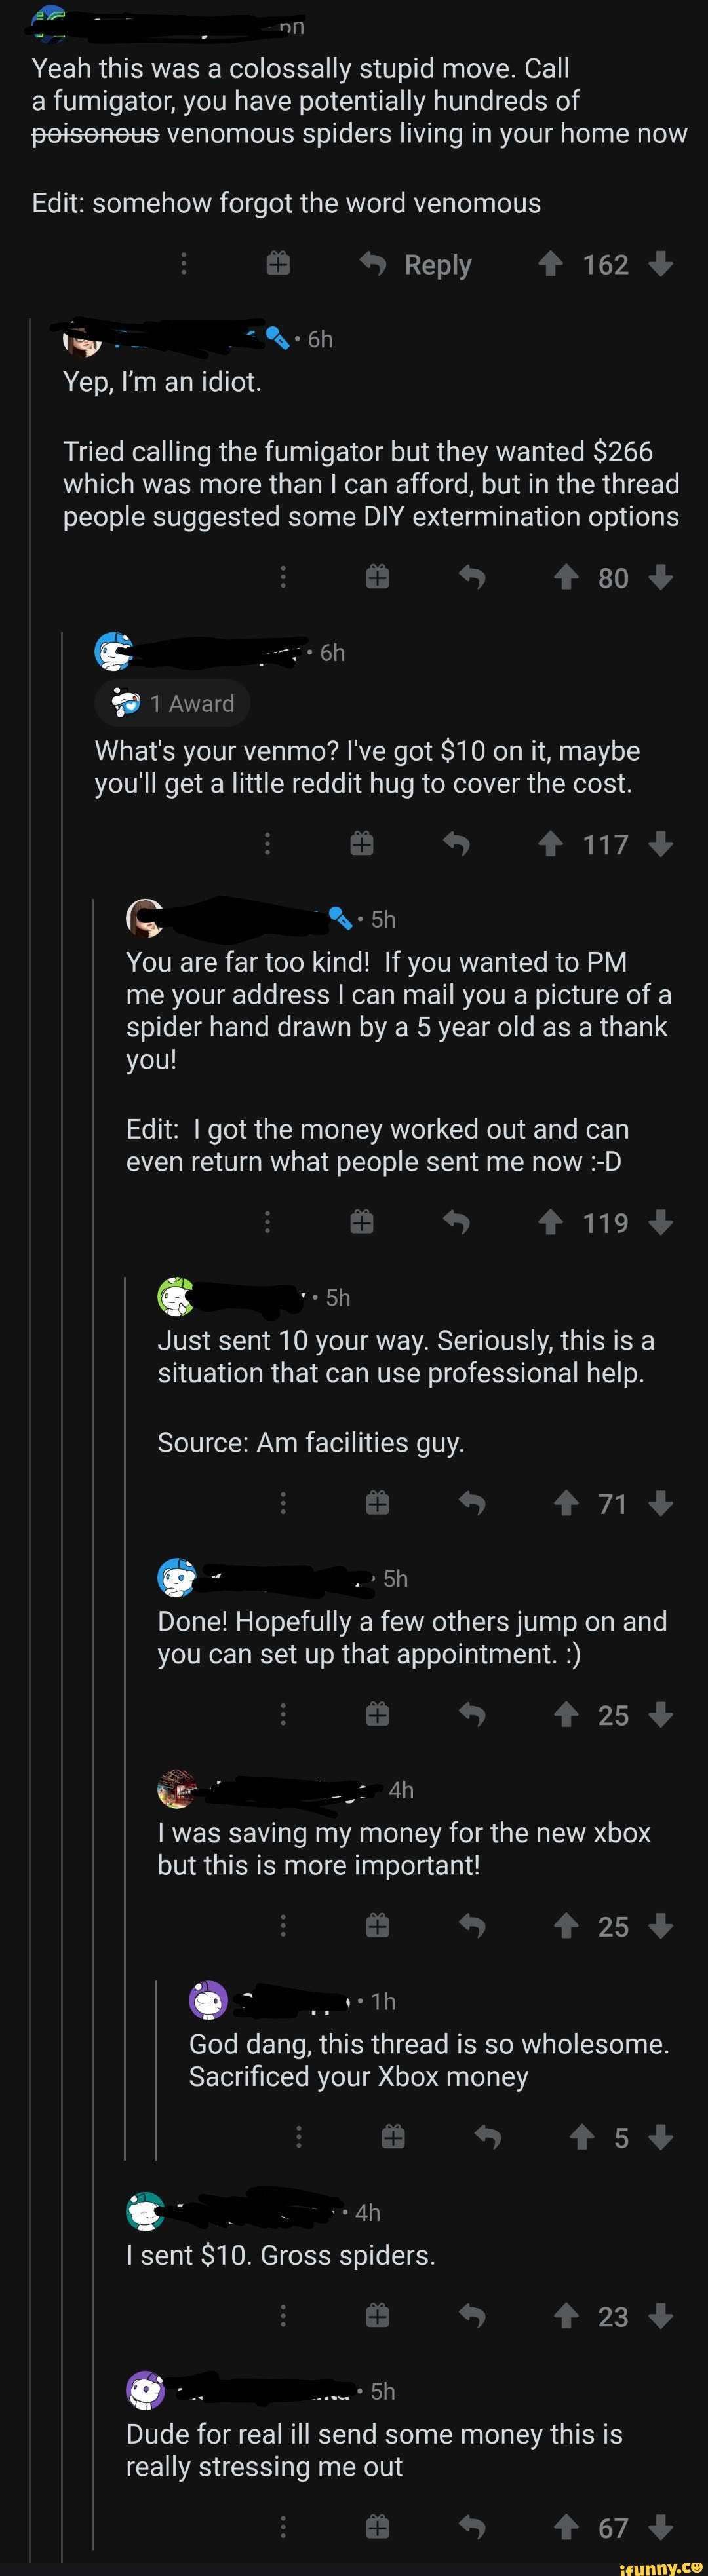Reply to the 'Done! Hopefully' comment
Viewport: 708px width, 2576px height.
(471, 1715)
